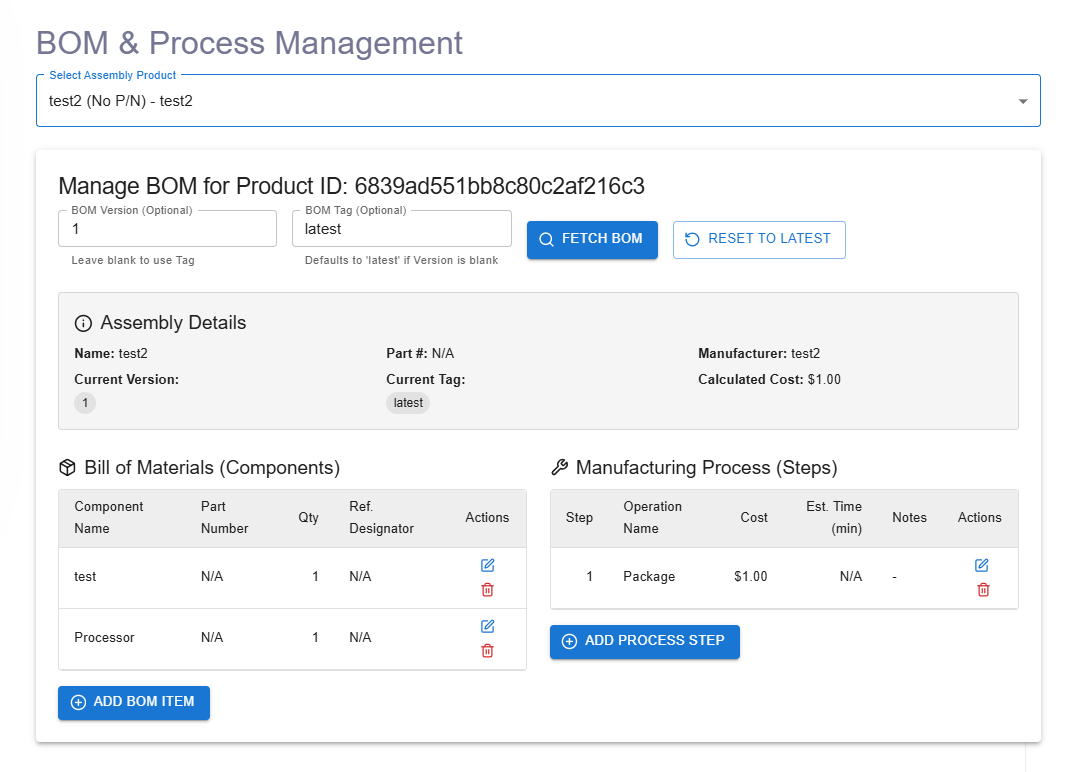
Task: Click the Cost column header
Action: 754,517
